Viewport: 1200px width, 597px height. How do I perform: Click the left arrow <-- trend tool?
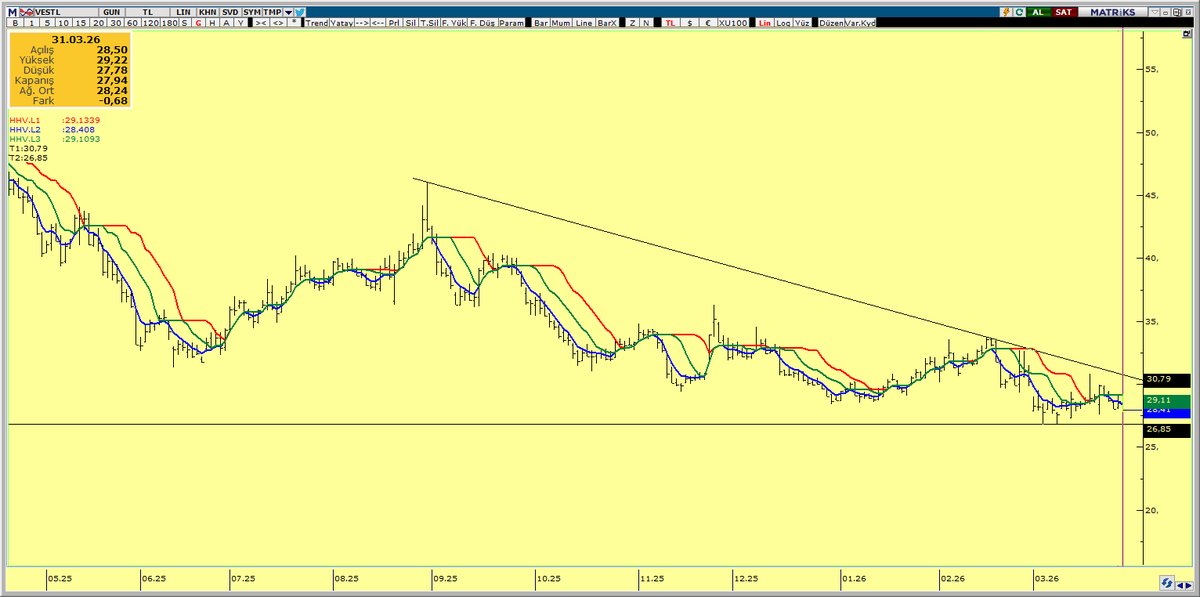tap(378, 22)
